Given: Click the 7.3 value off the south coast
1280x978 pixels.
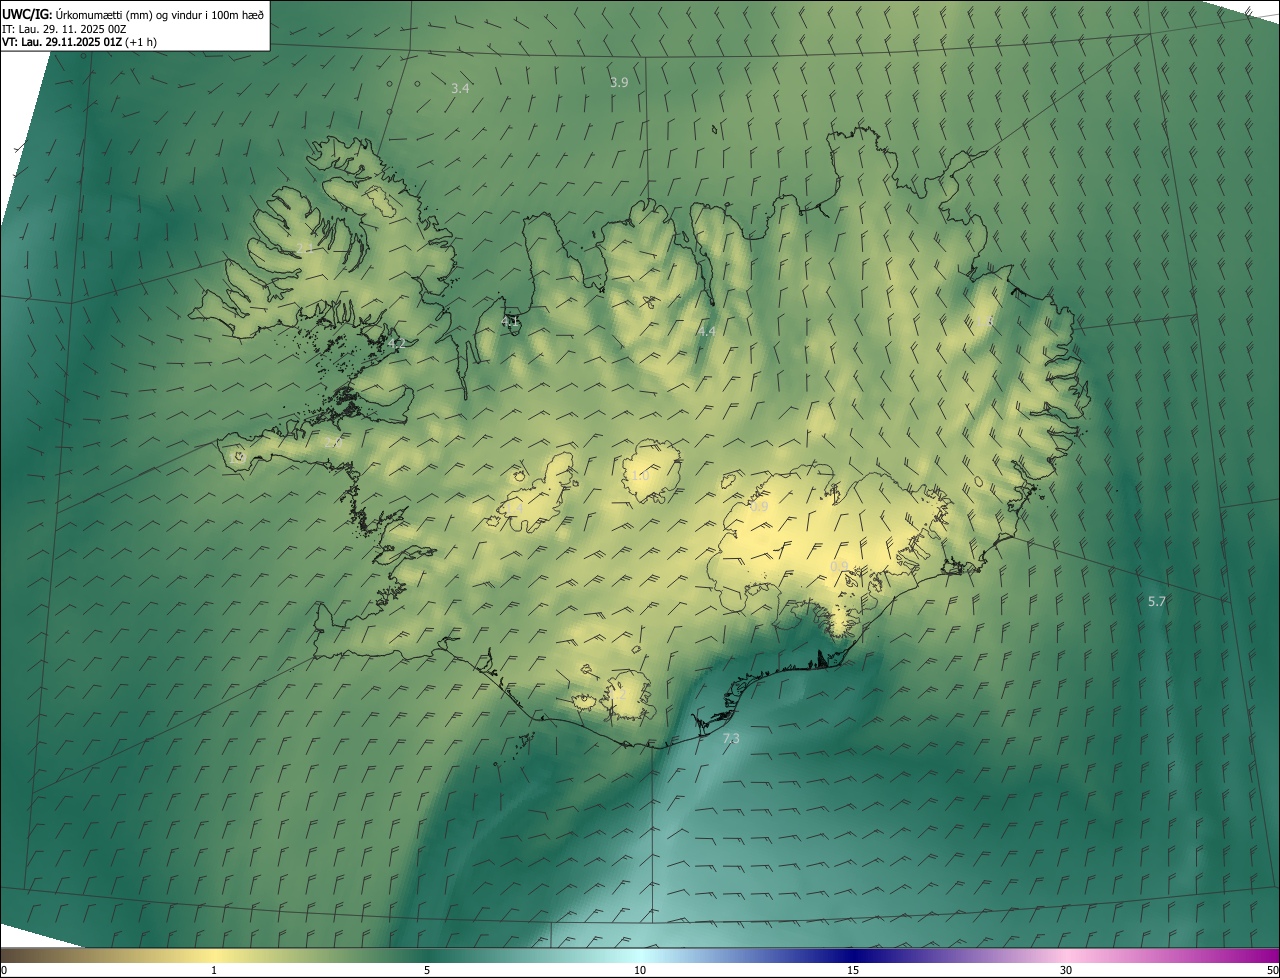Looking at the screenshot, I should 731,738.
